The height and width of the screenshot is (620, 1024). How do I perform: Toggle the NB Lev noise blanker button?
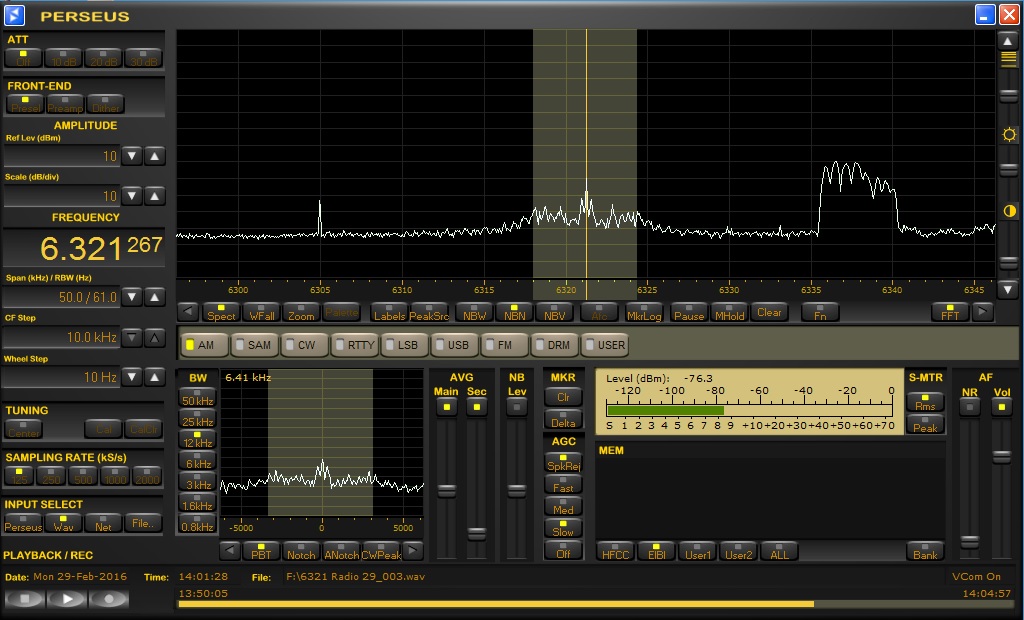517,407
